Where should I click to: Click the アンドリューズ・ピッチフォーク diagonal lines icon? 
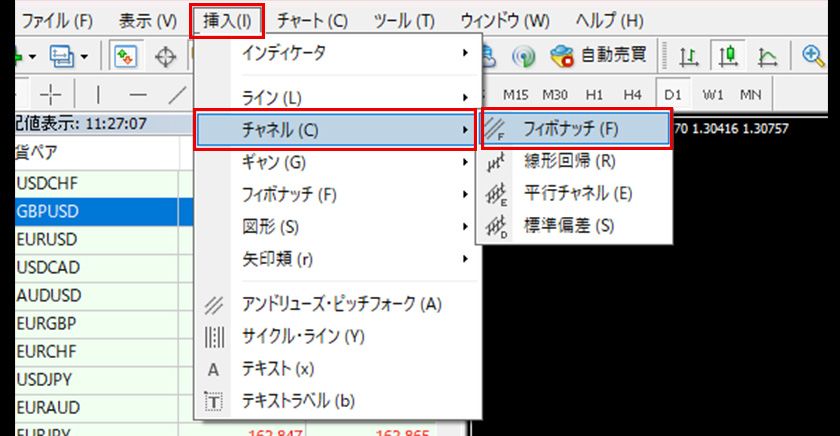click(213, 305)
